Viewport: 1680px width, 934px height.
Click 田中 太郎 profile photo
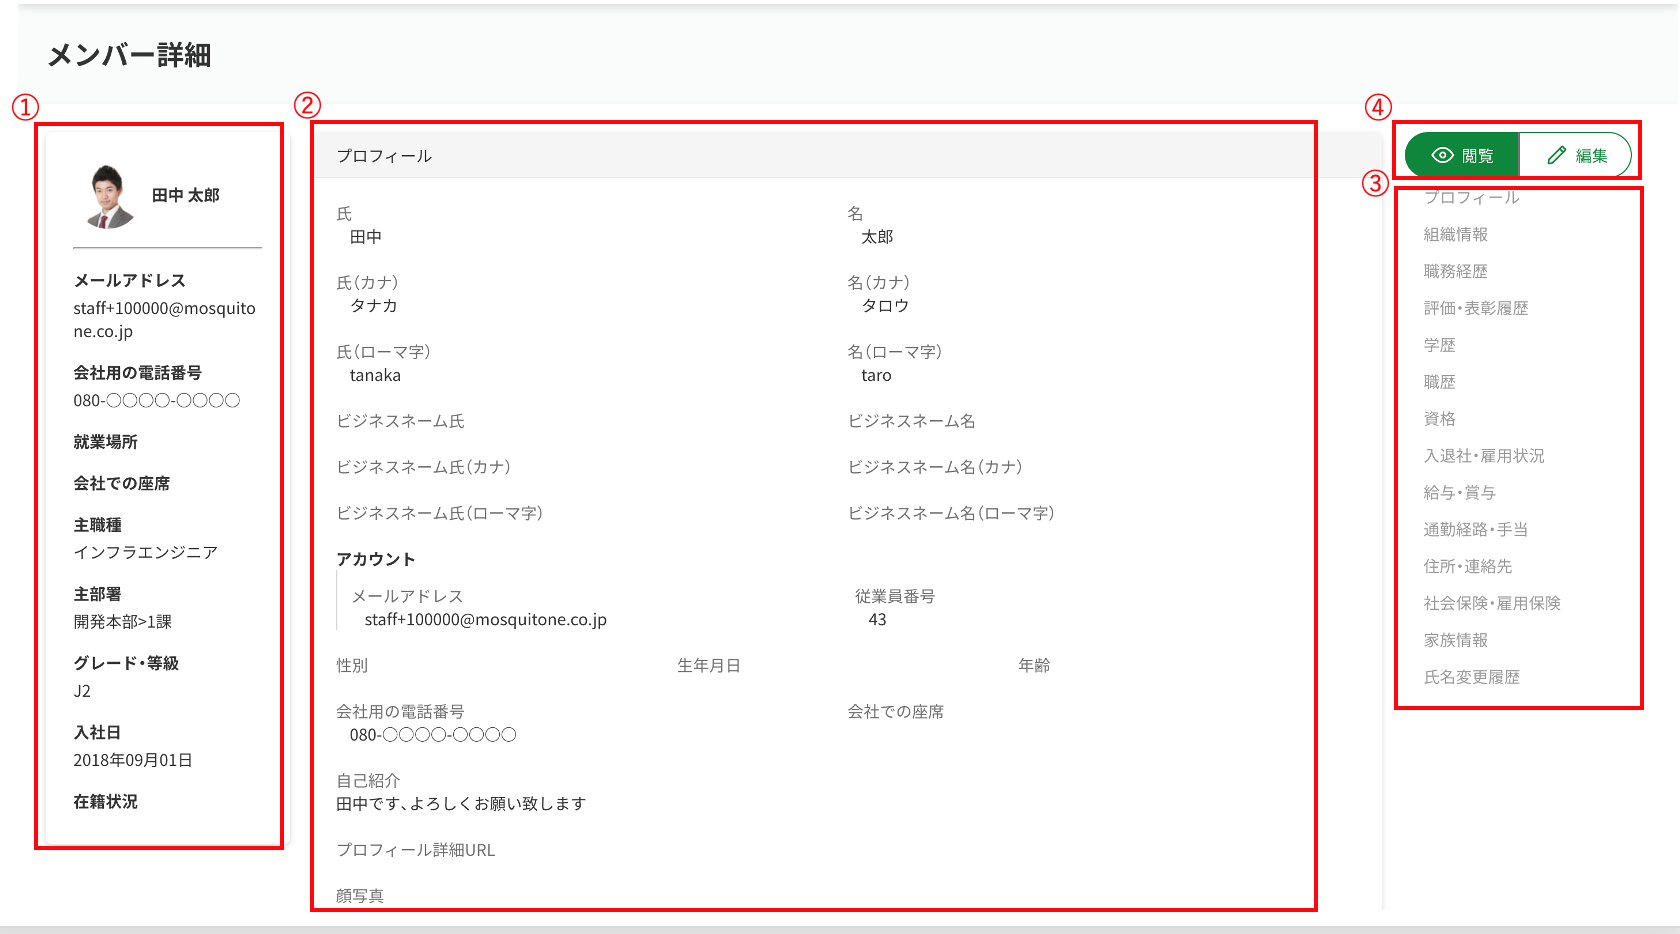click(x=109, y=196)
